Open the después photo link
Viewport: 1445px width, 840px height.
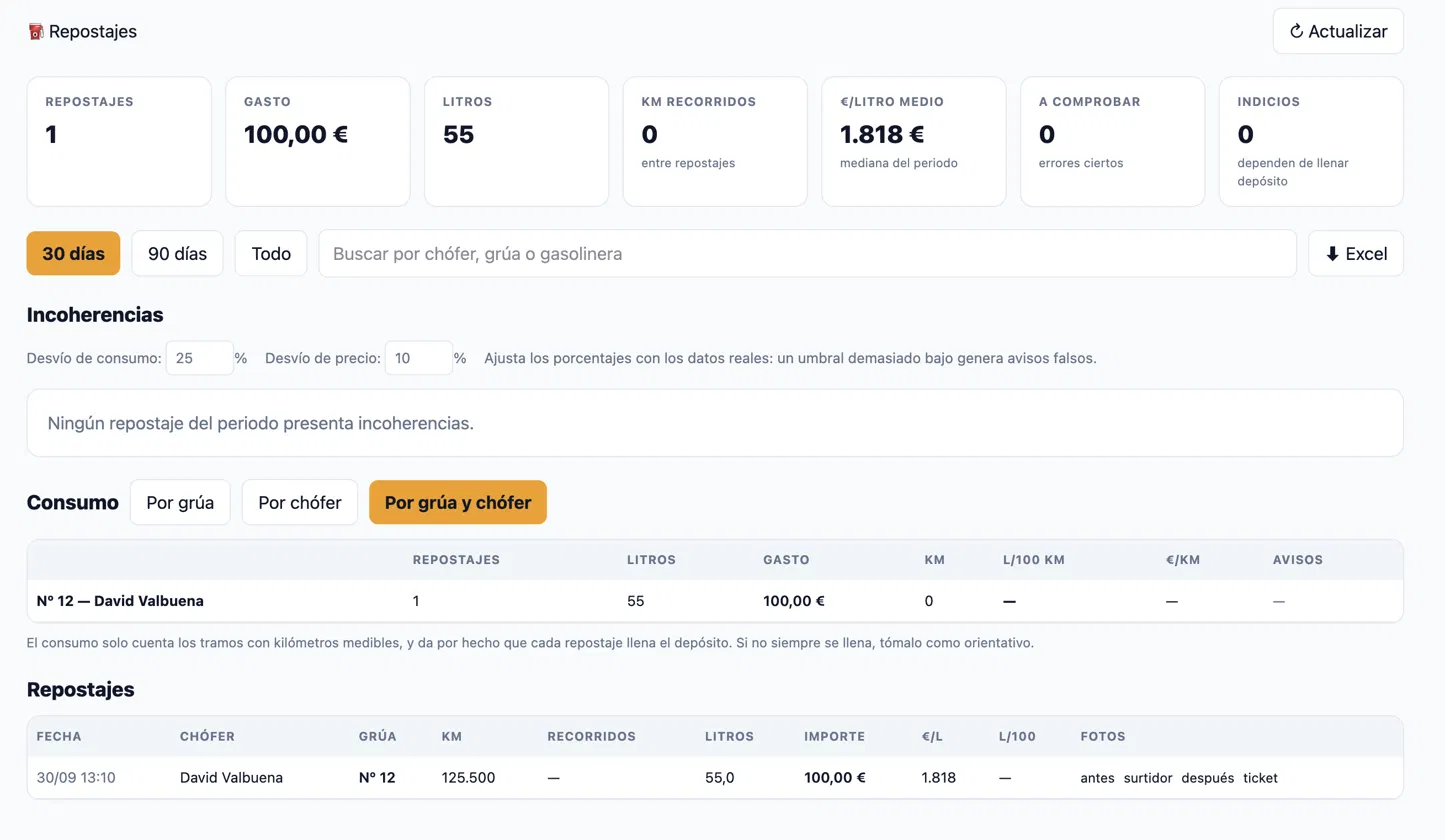[1207, 778]
